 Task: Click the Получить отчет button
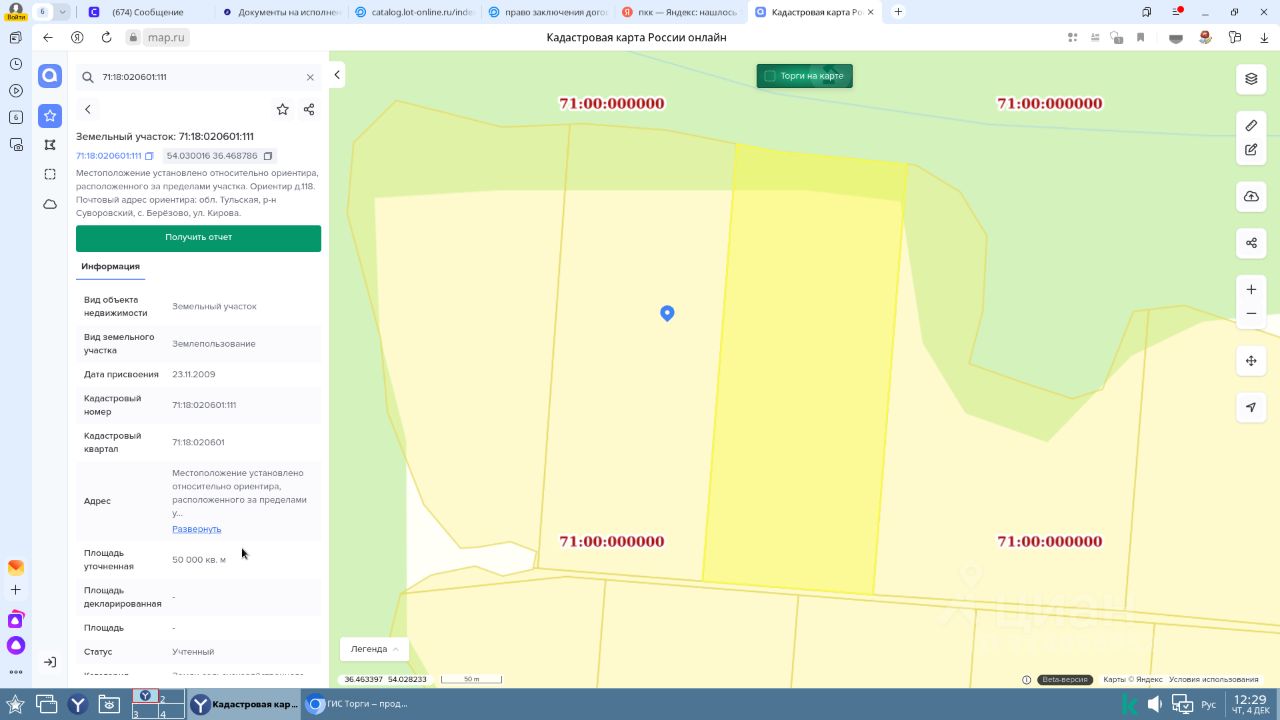tap(198, 238)
